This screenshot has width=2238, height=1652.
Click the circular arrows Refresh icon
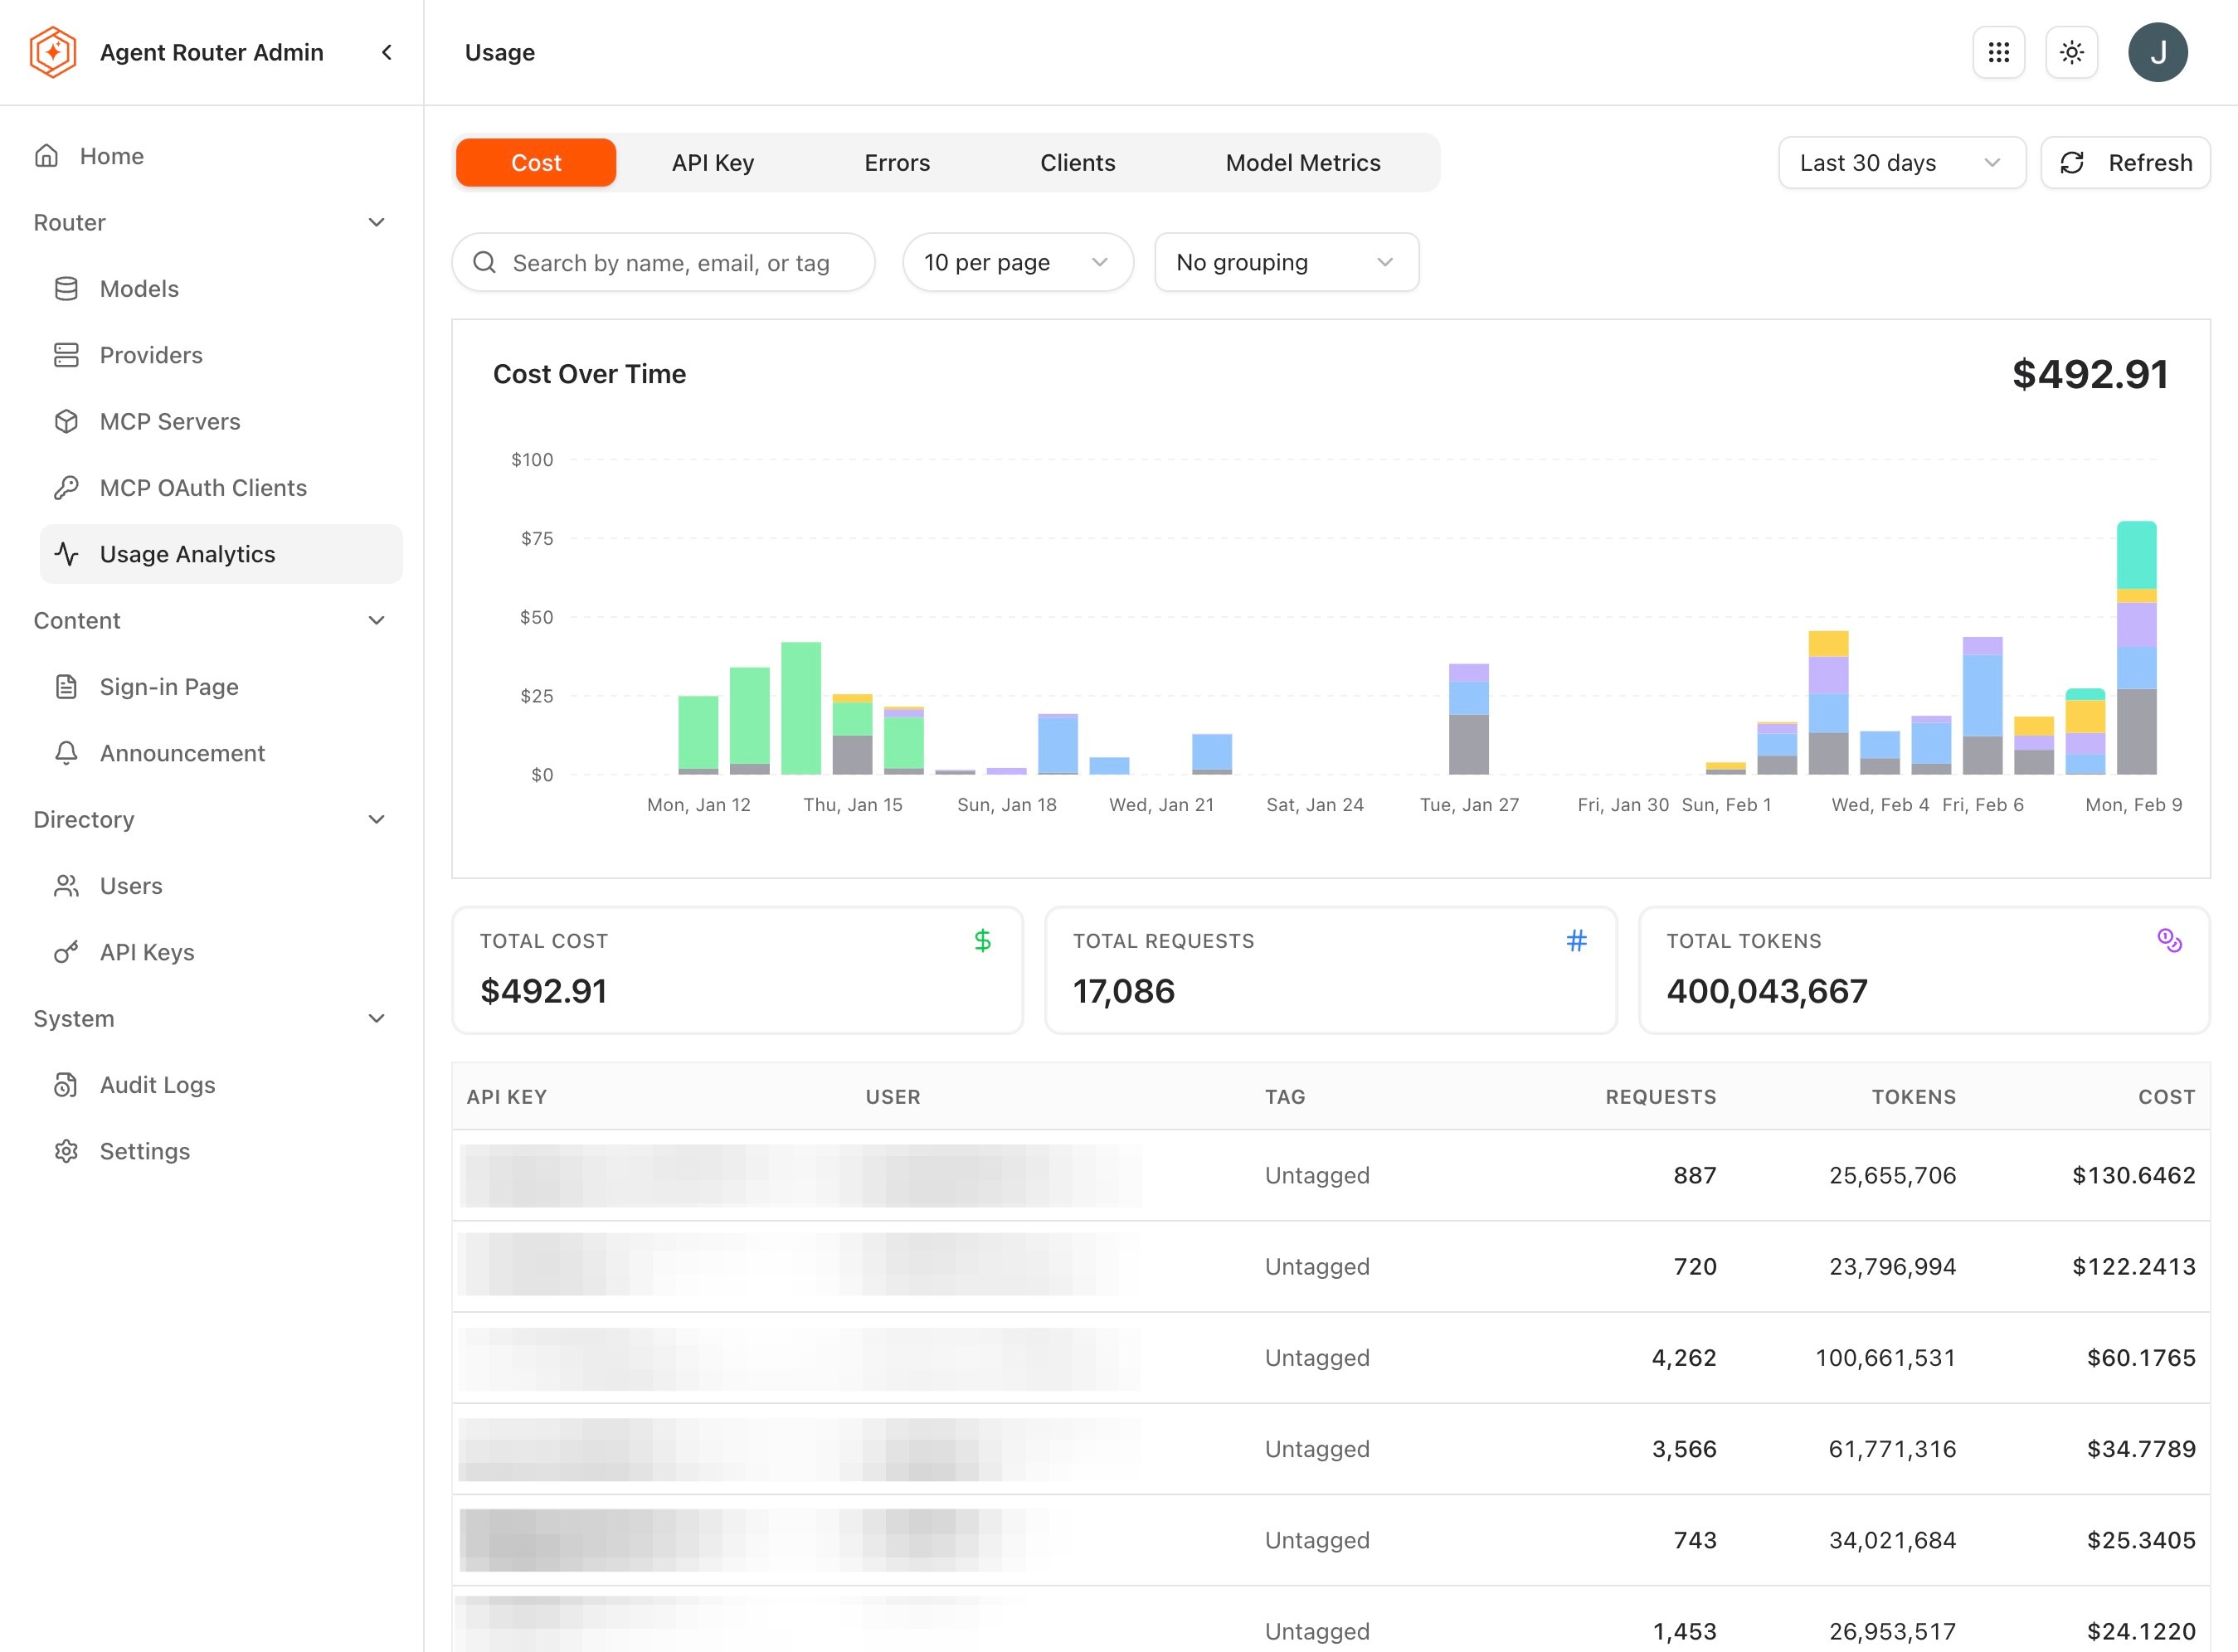2072,163
